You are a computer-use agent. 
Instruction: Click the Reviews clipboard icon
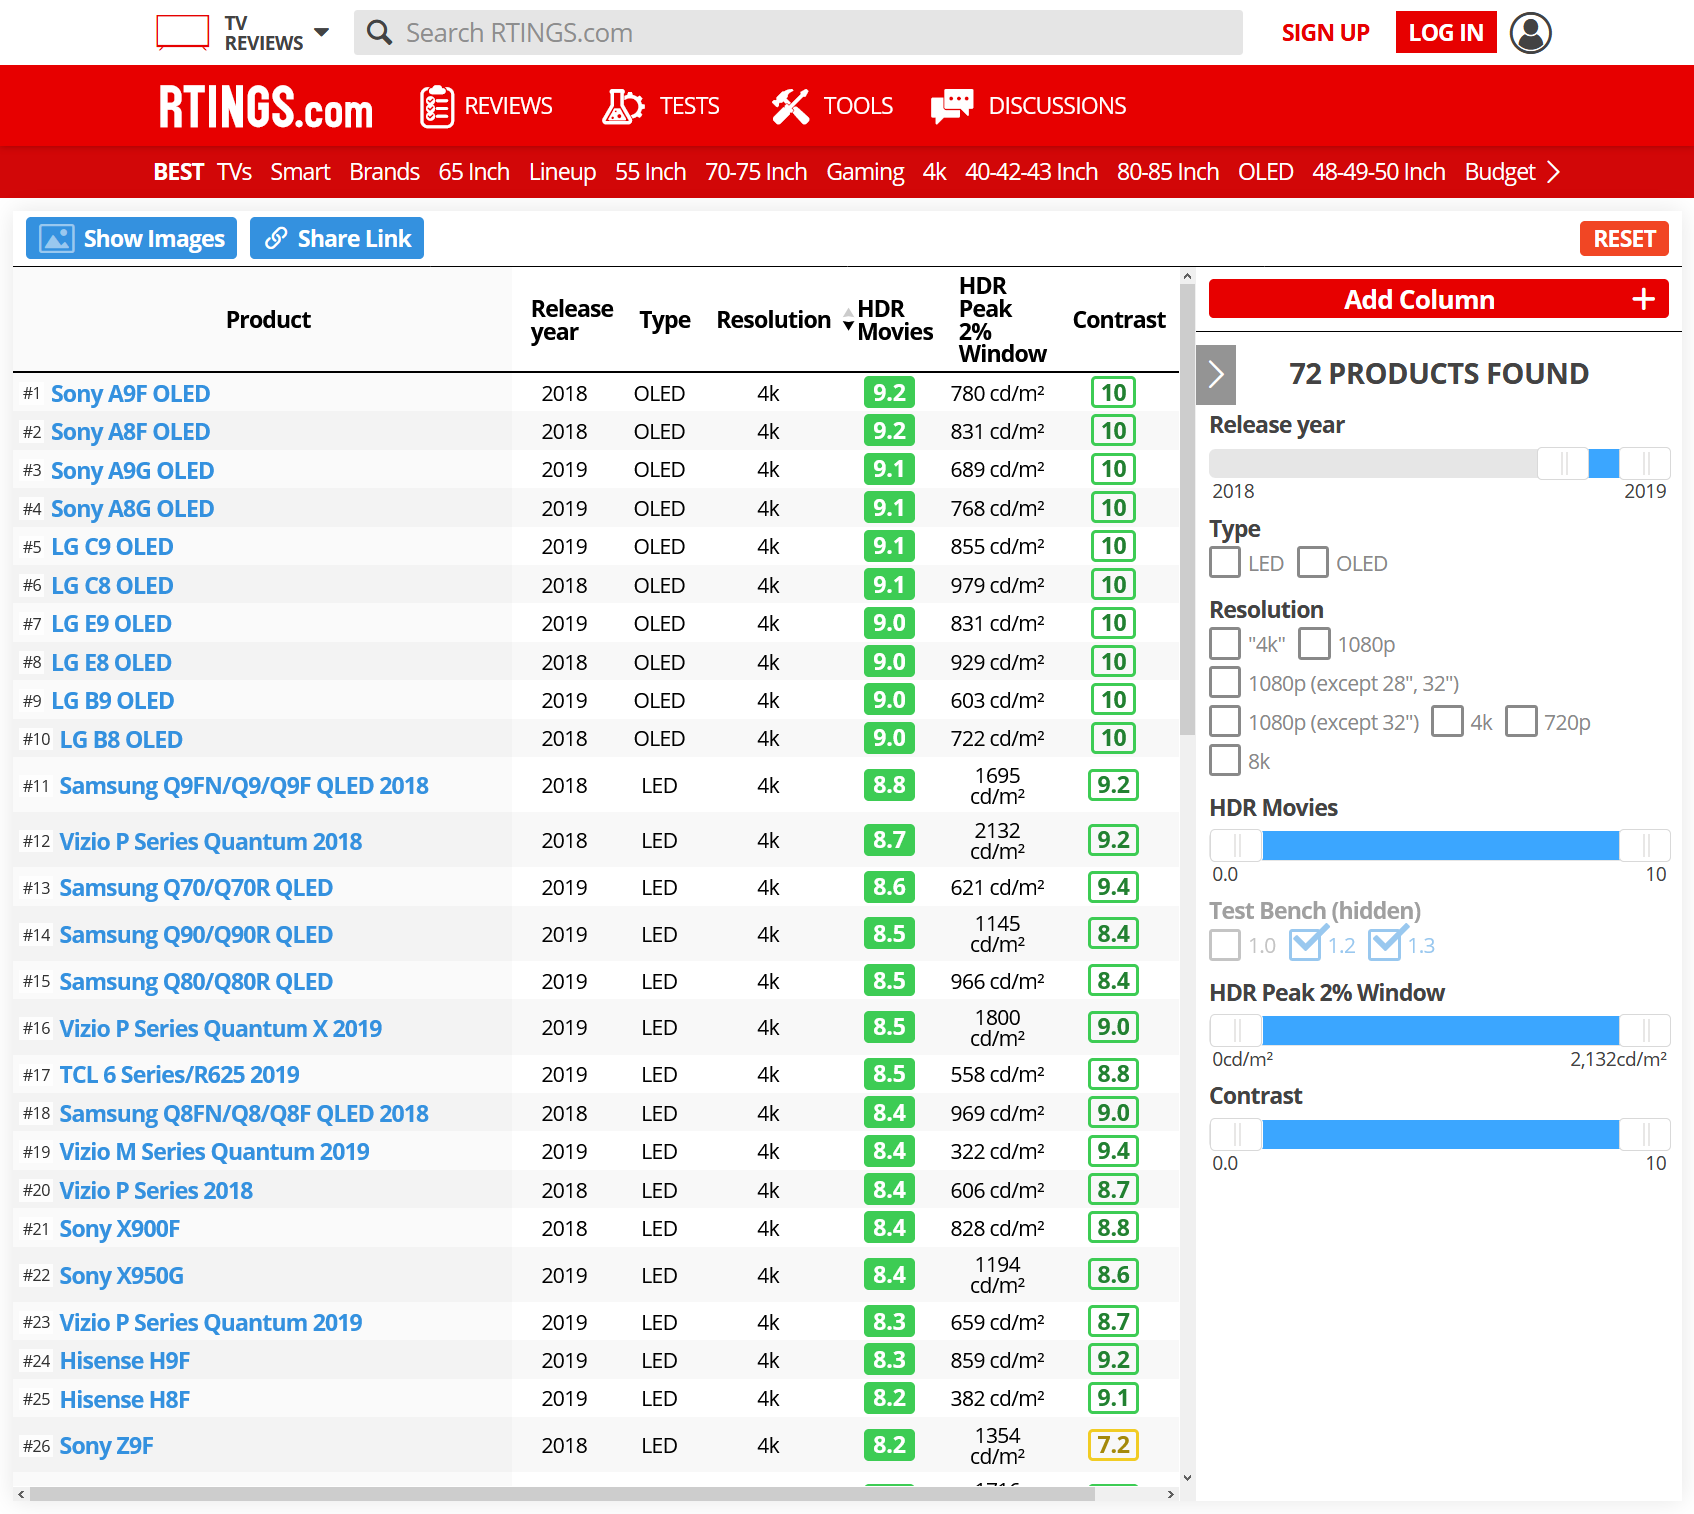437,106
